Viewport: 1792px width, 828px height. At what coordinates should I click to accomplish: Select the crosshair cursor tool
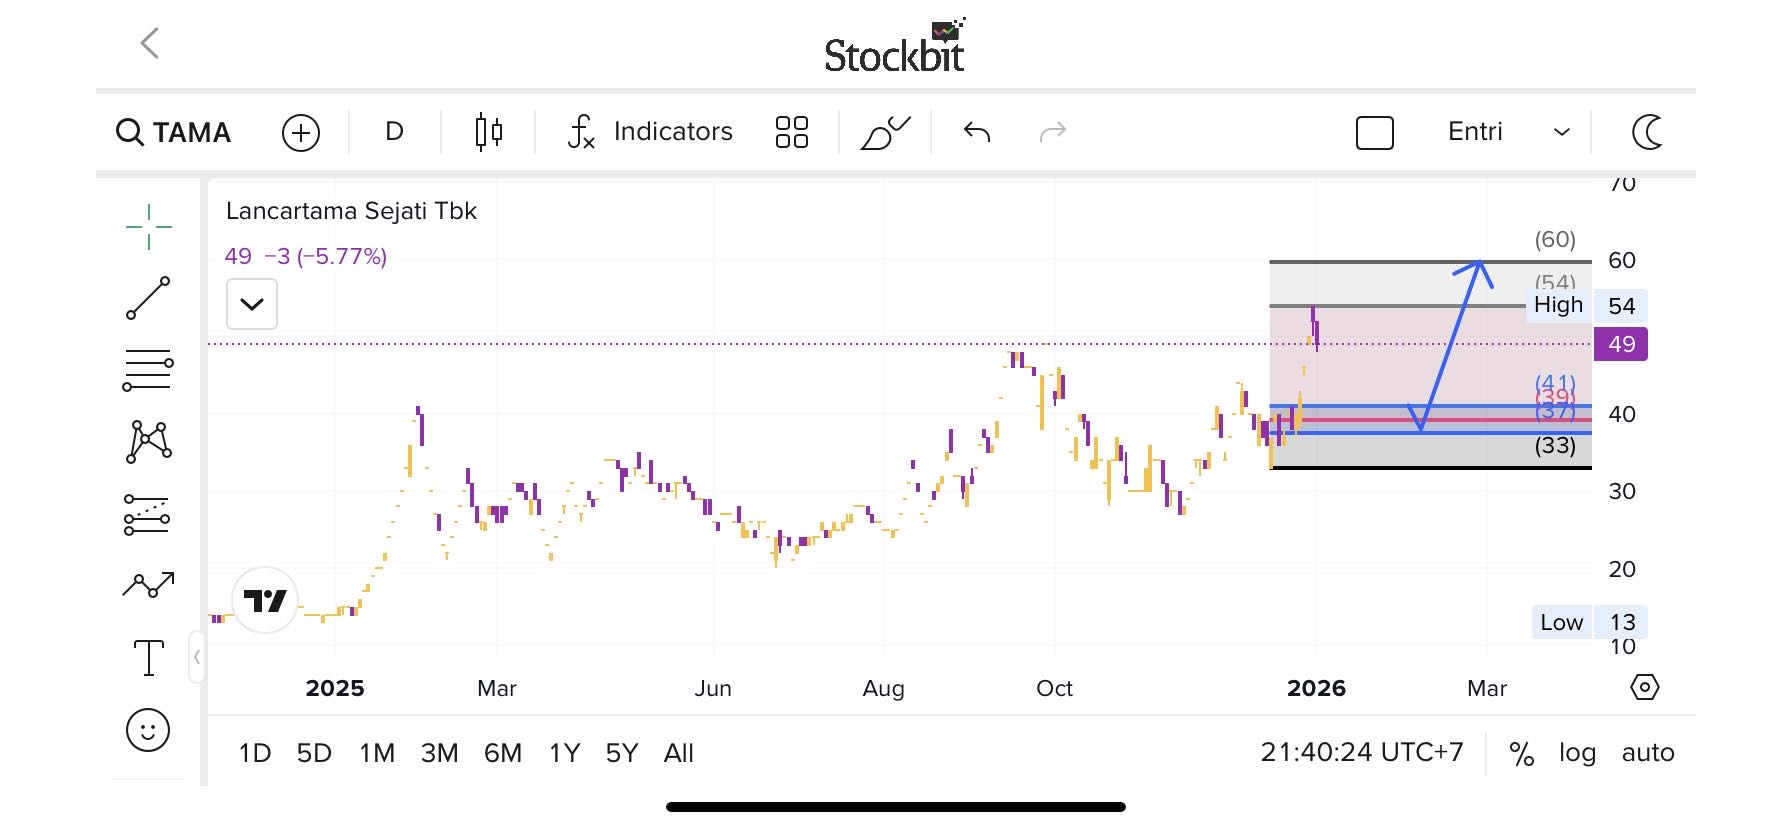[148, 227]
